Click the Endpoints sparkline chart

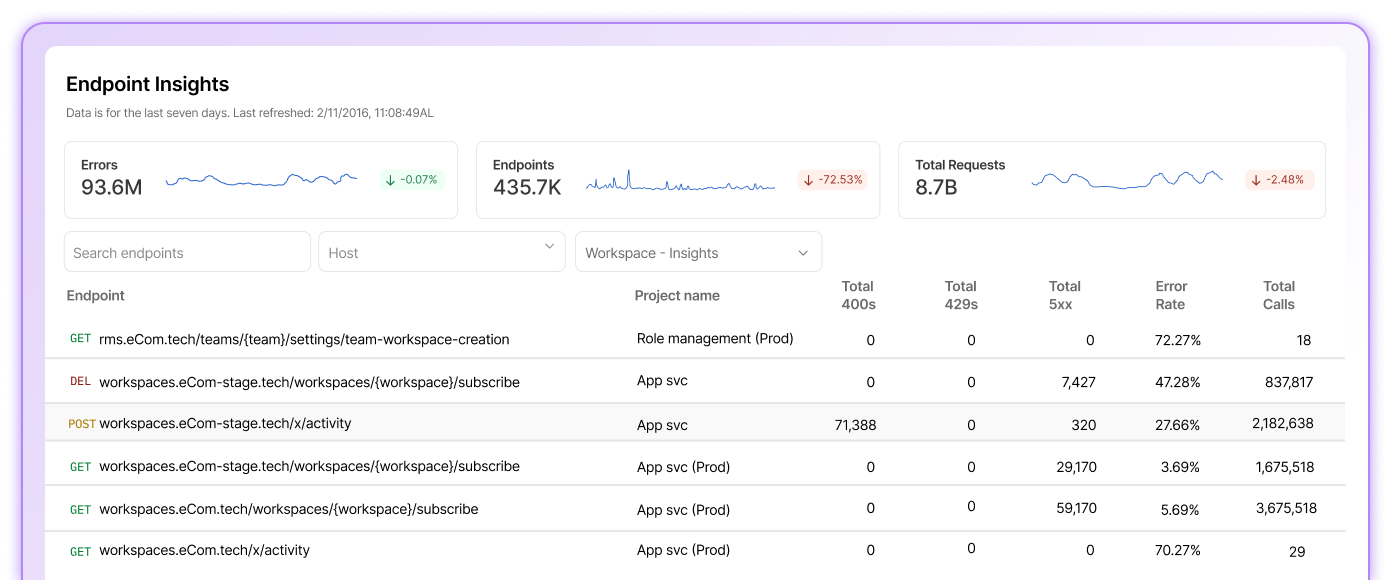click(x=680, y=183)
